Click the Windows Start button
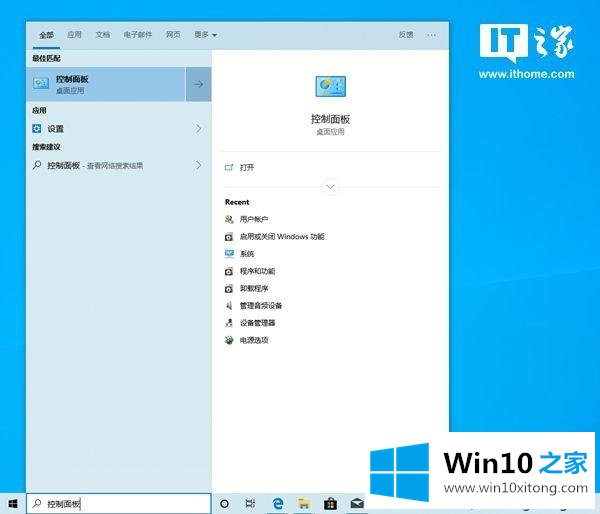Image resolution: width=600 pixels, height=514 pixels. point(13,504)
